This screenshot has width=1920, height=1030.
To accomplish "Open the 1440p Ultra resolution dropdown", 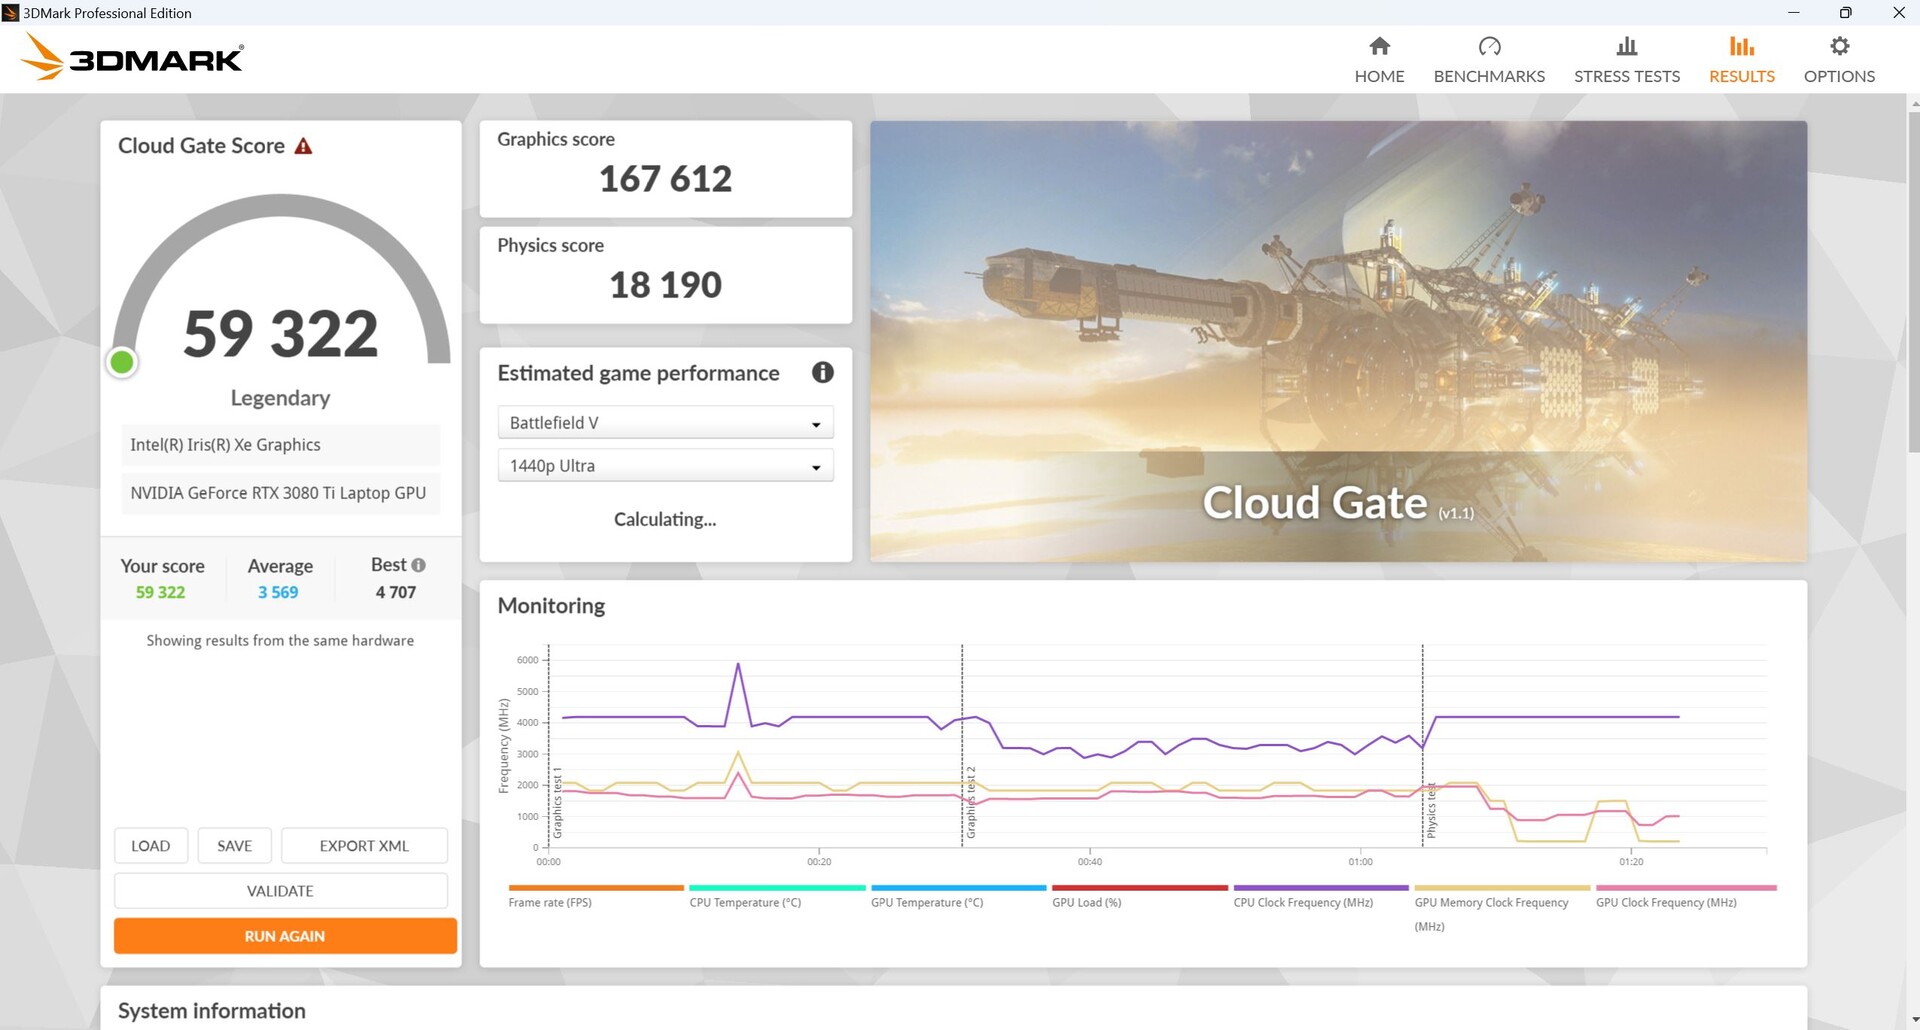I will pyautogui.click(x=665, y=466).
